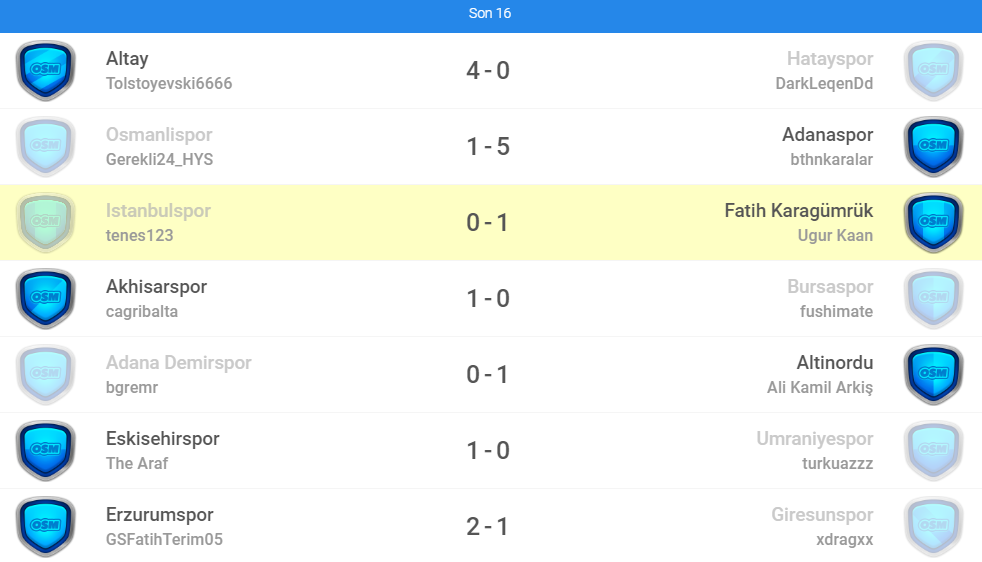Click Altay's team shield badge
982x562 pixels.
pyautogui.click(x=46, y=70)
